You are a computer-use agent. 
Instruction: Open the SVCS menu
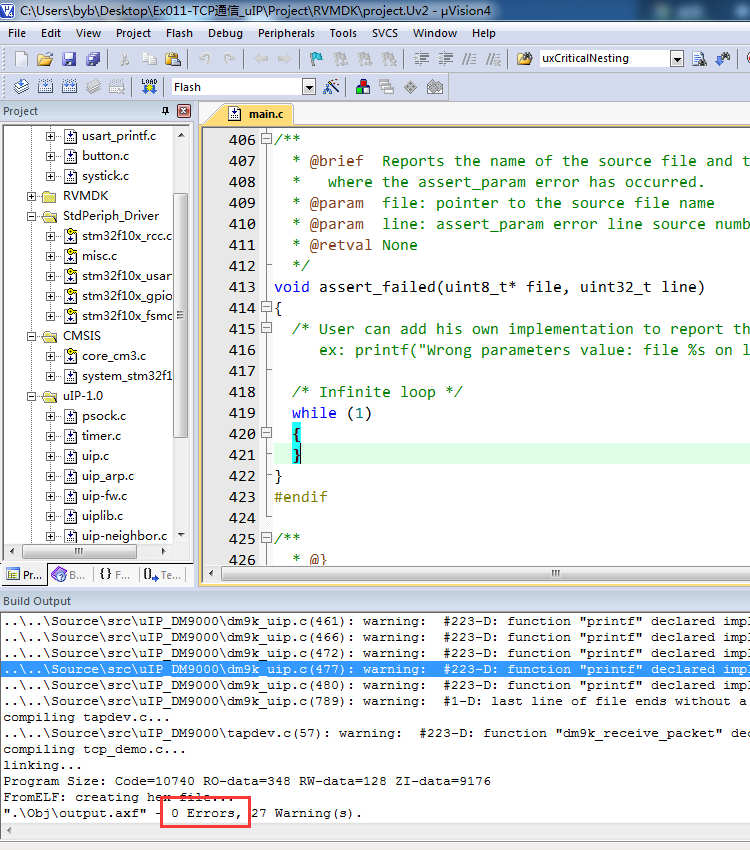pos(385,34)
